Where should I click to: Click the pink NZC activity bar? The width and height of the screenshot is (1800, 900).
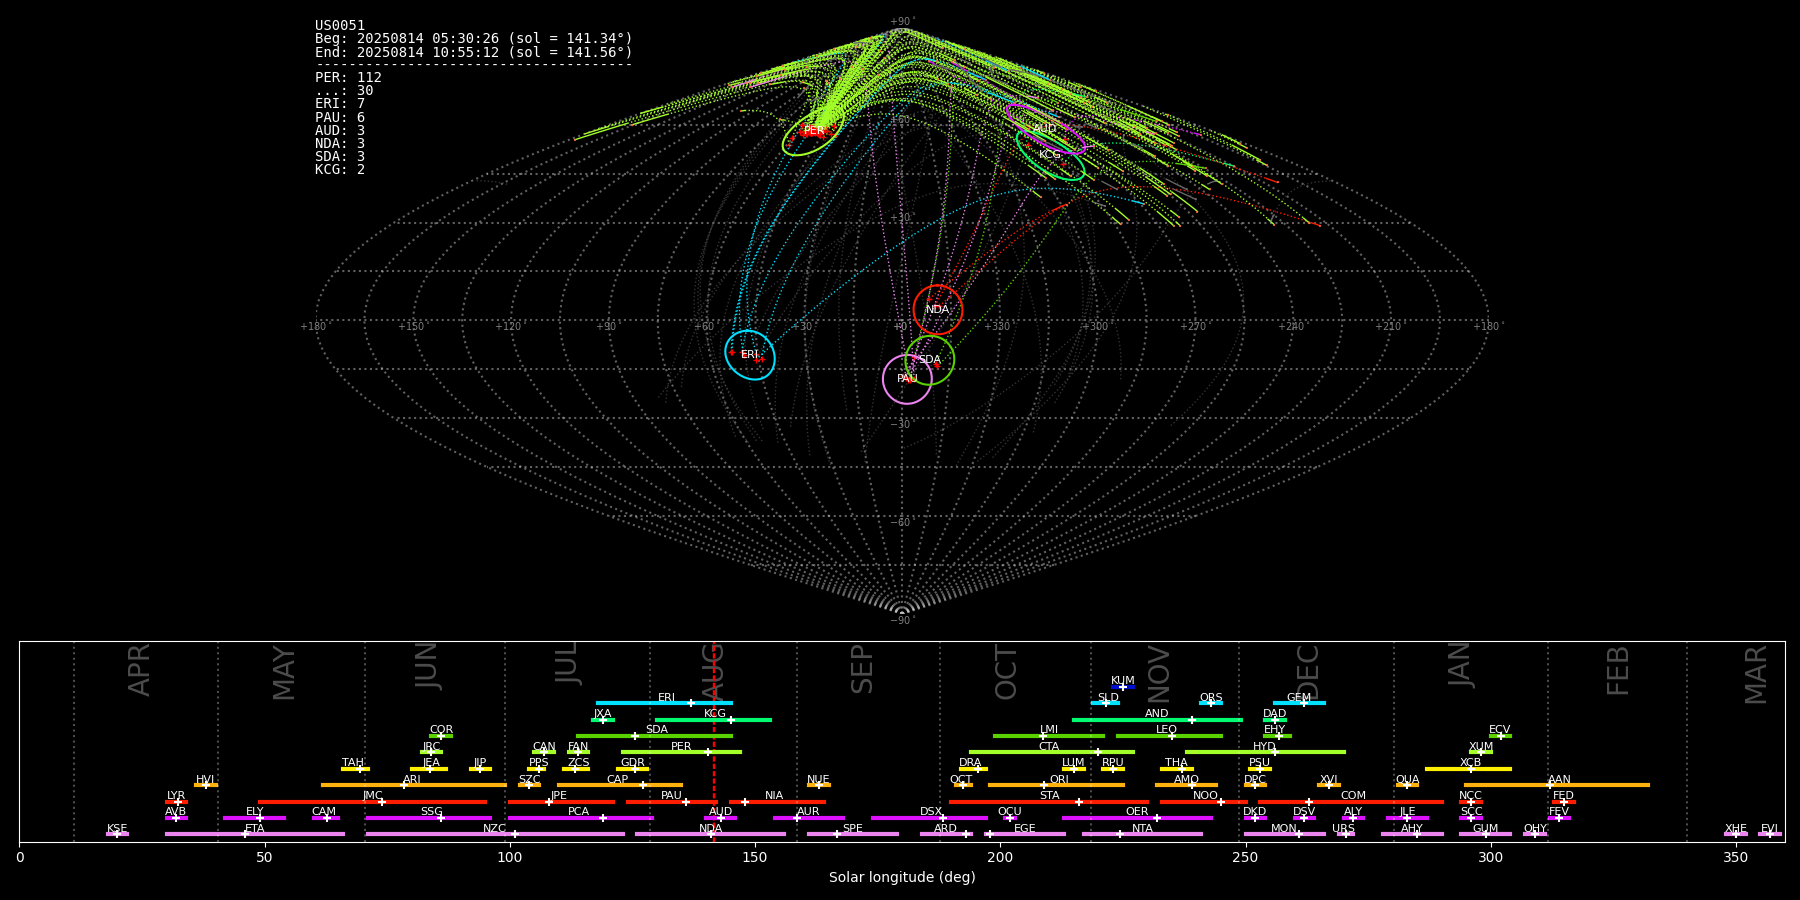(x=495, y=834)
